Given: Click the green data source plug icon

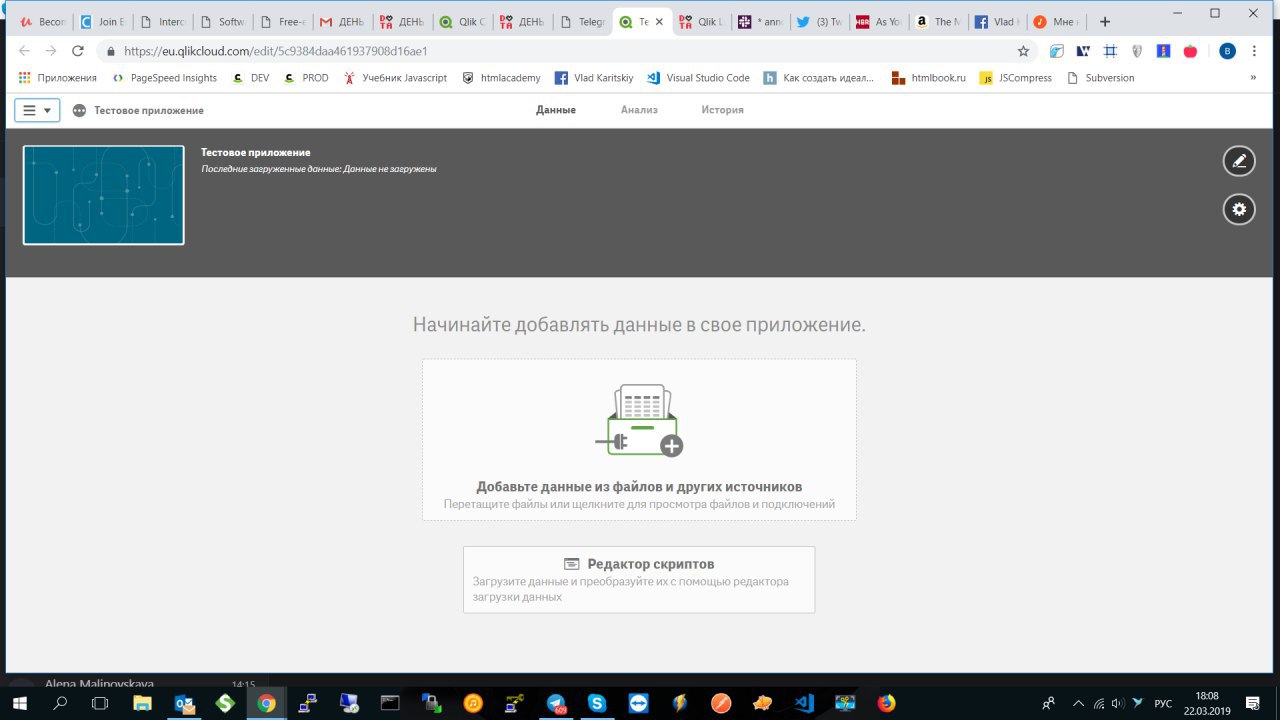Looking at the screenshot, I should 639,420.
